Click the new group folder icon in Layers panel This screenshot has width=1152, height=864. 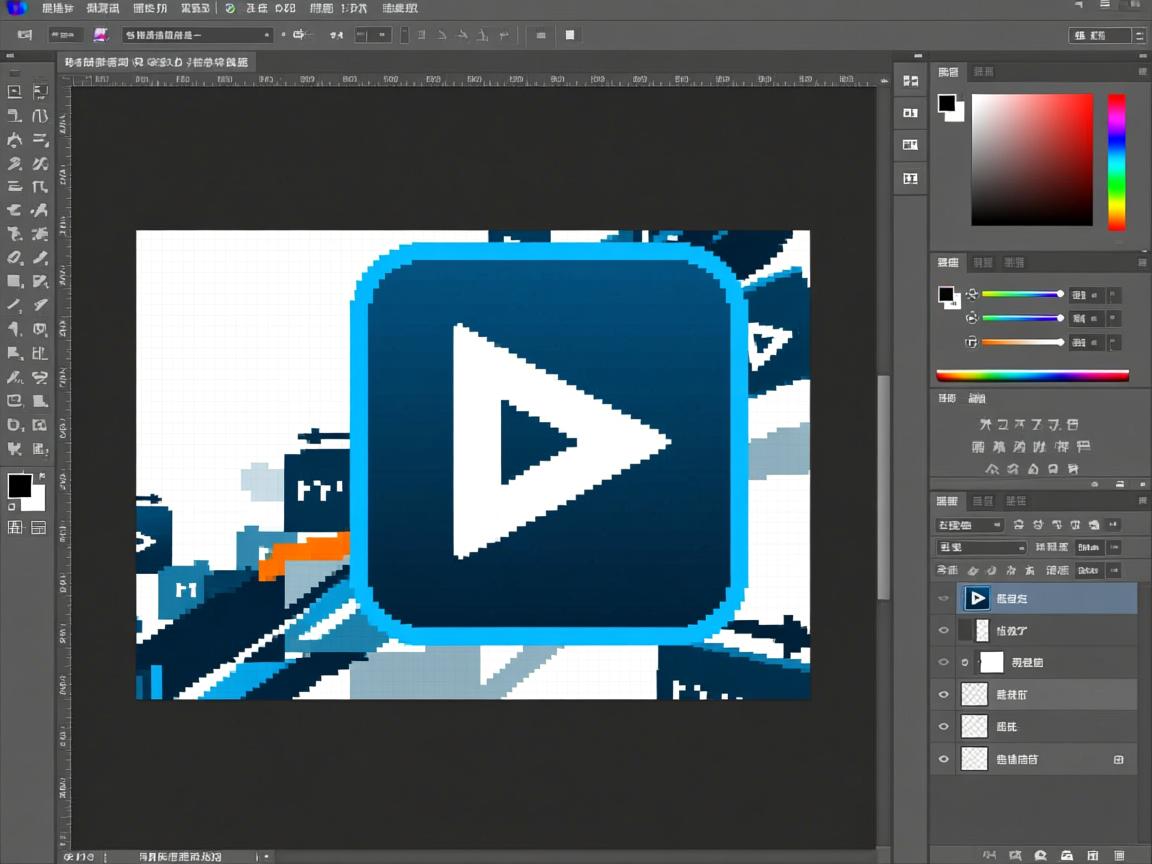(1067, 856)
